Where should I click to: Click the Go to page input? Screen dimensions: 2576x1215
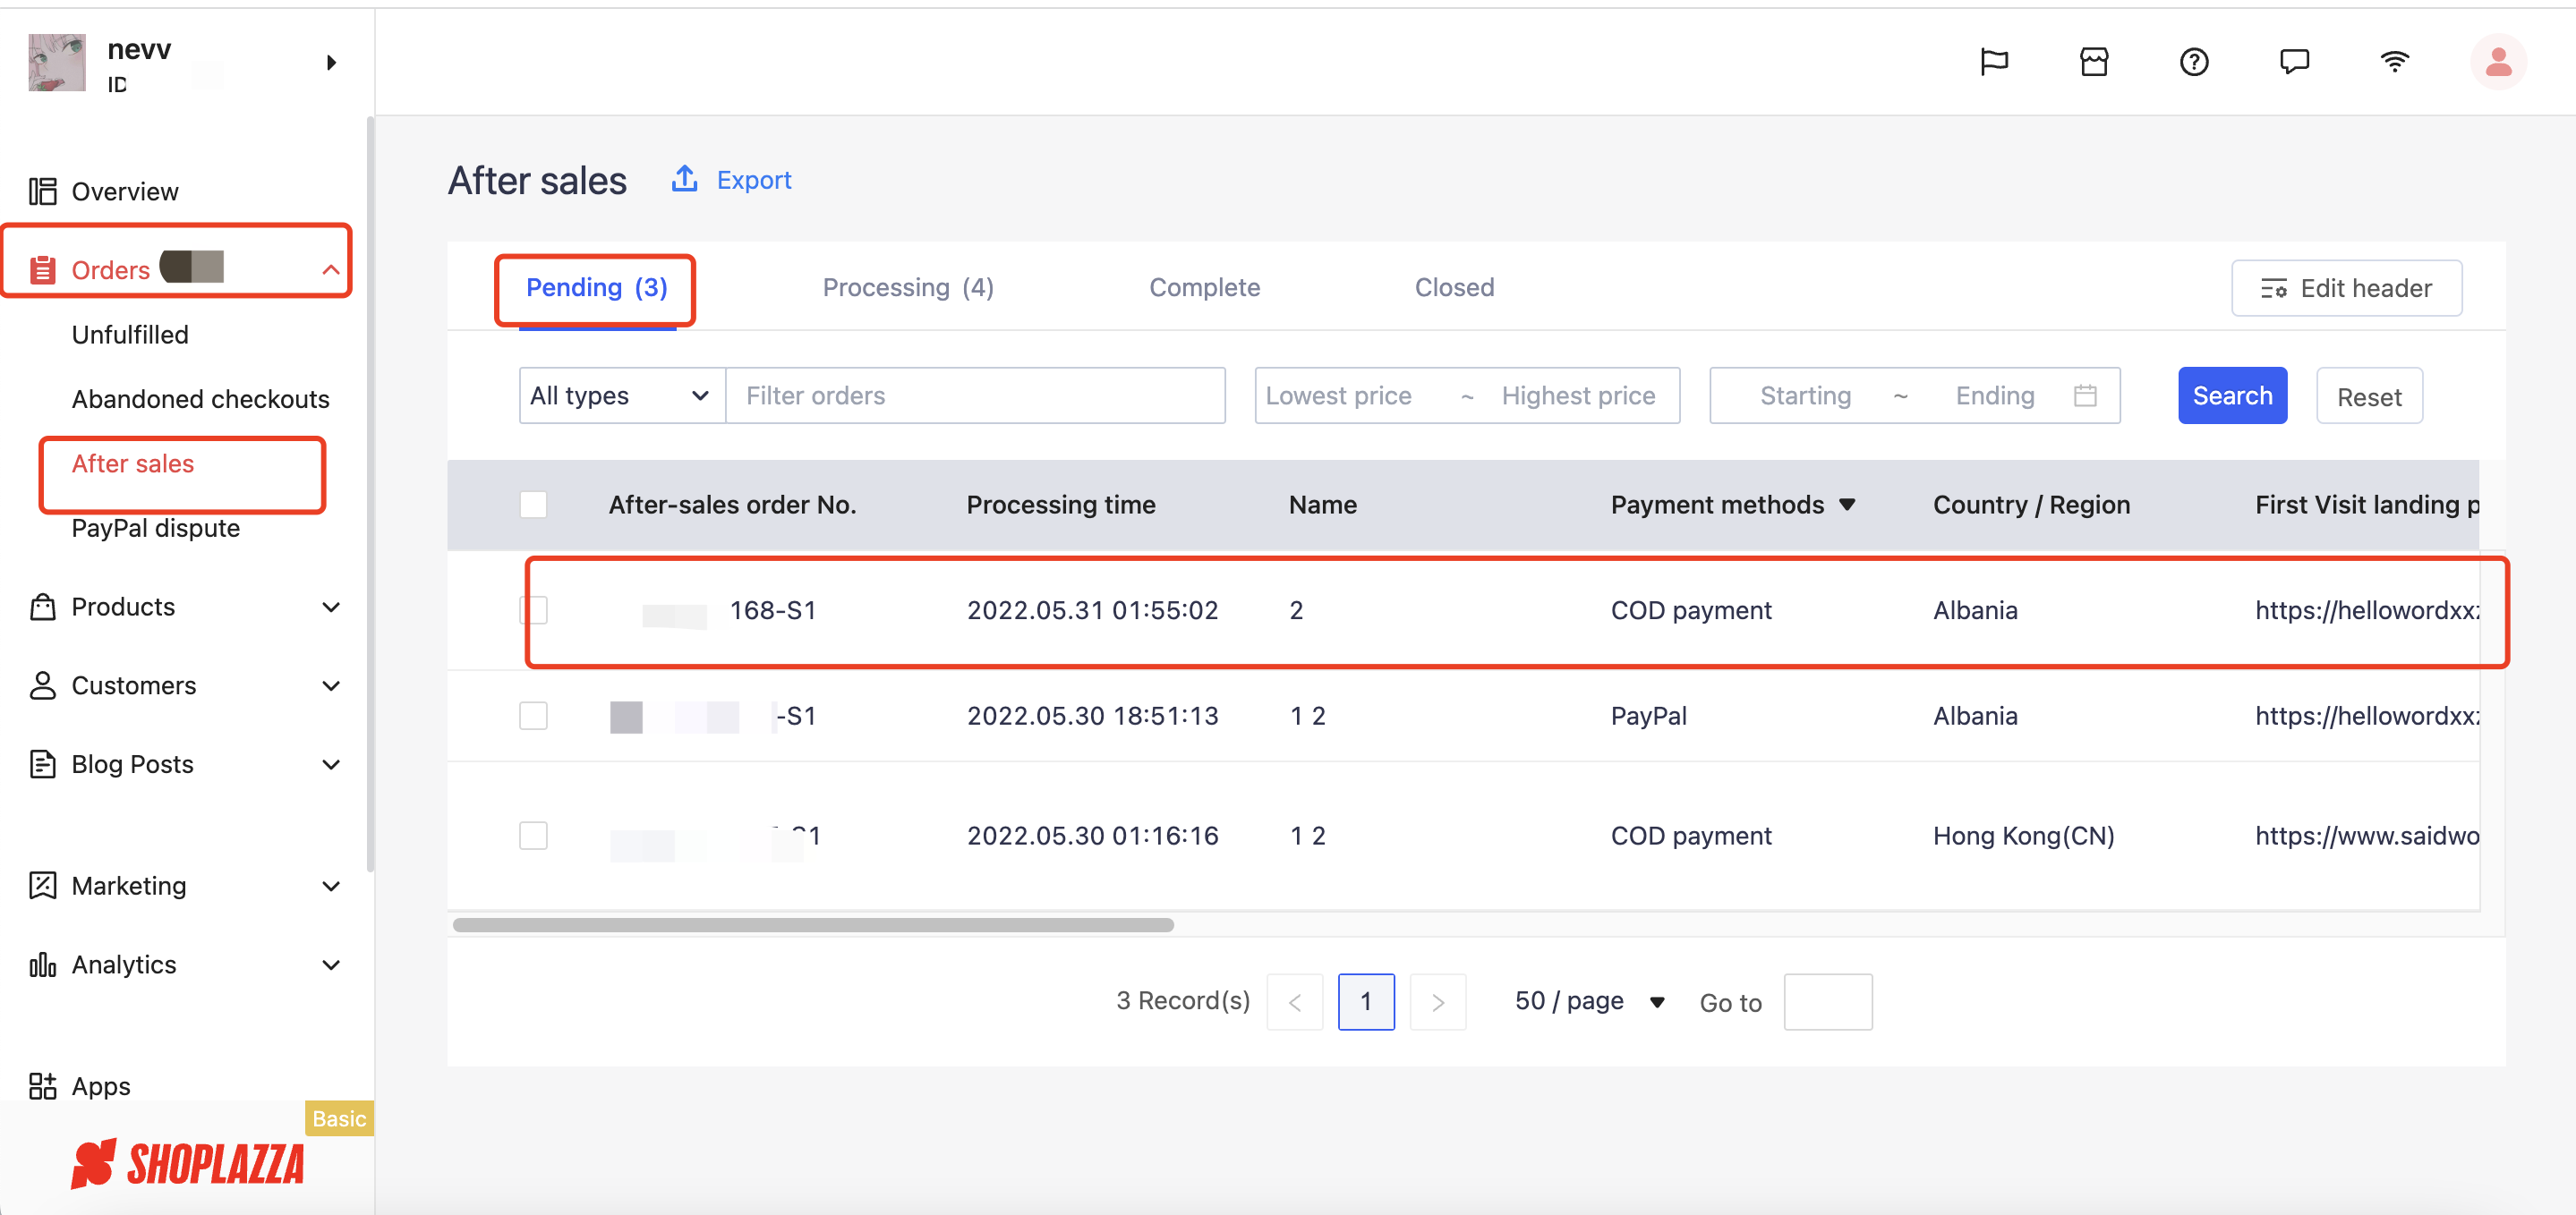coord(1827,1002)
